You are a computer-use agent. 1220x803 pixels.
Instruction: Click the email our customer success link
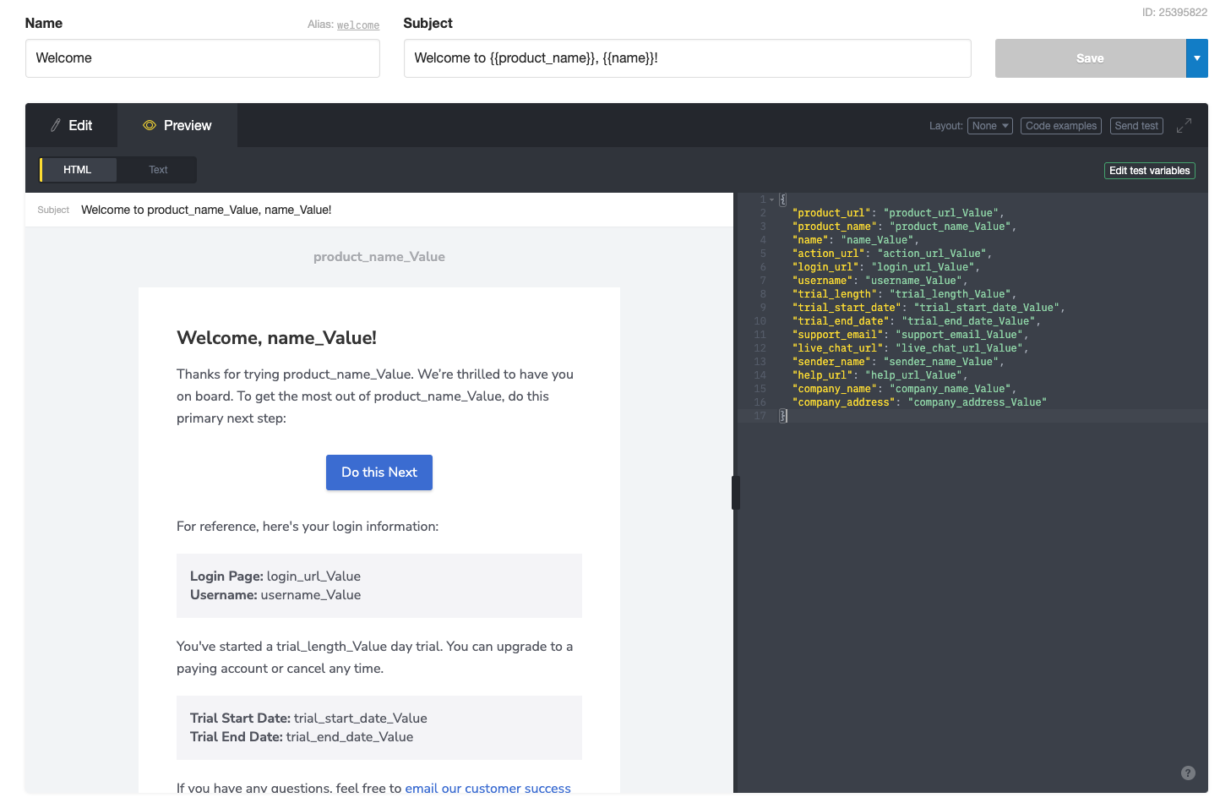(x=488, y=788)
